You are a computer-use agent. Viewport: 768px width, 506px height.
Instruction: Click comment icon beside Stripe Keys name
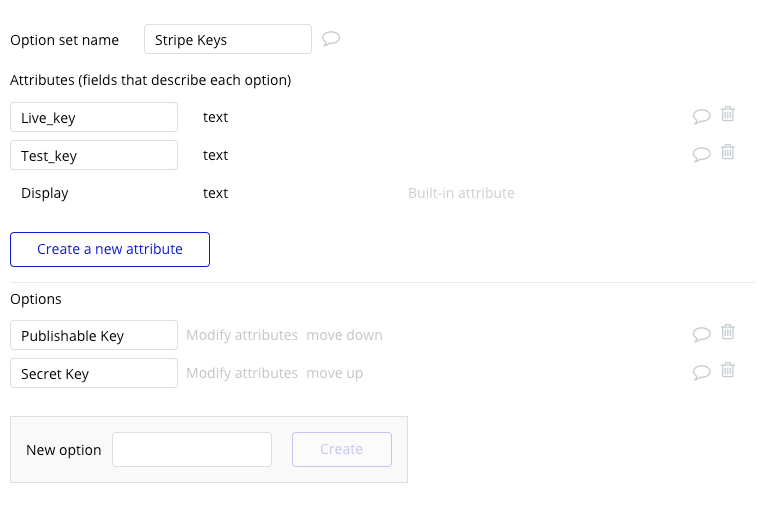point(331,39)
